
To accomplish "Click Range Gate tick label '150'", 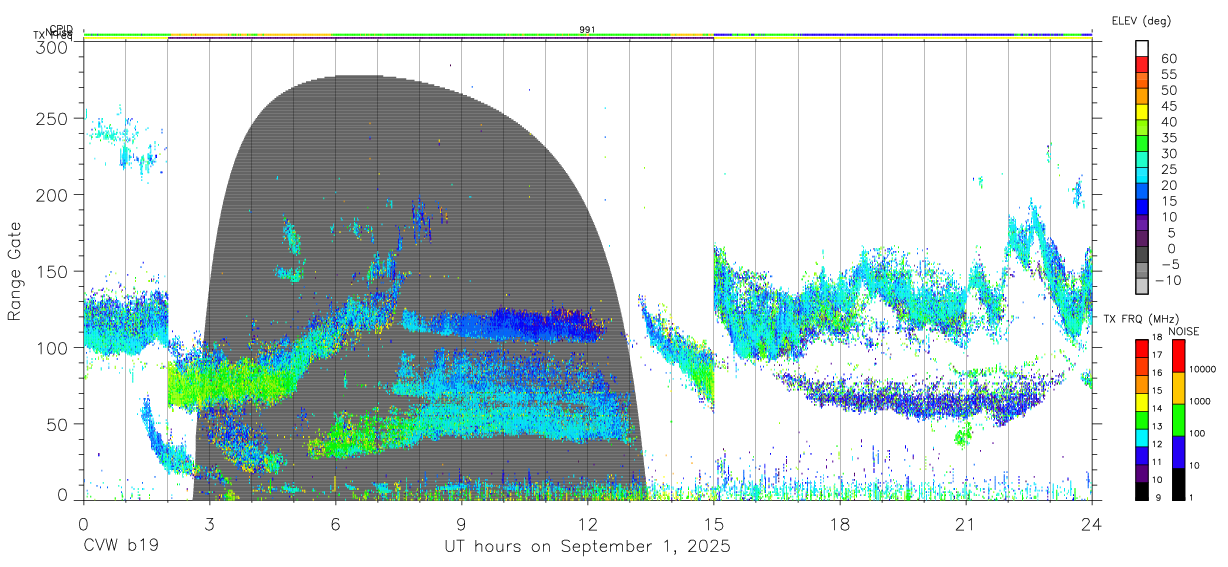I will point(52,271).
